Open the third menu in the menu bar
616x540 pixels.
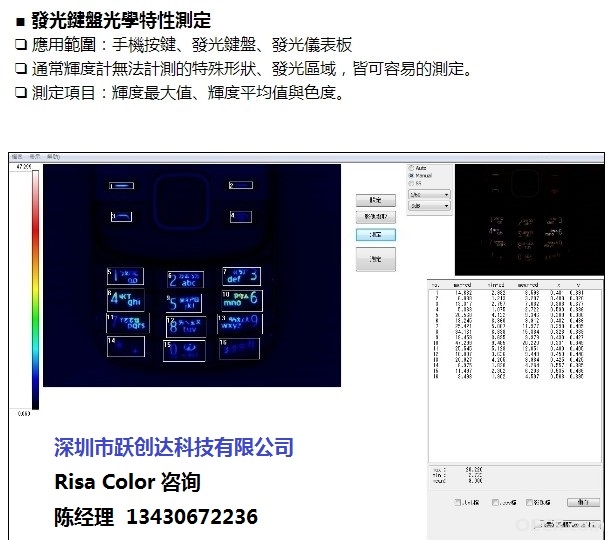(x=53, y=157)
